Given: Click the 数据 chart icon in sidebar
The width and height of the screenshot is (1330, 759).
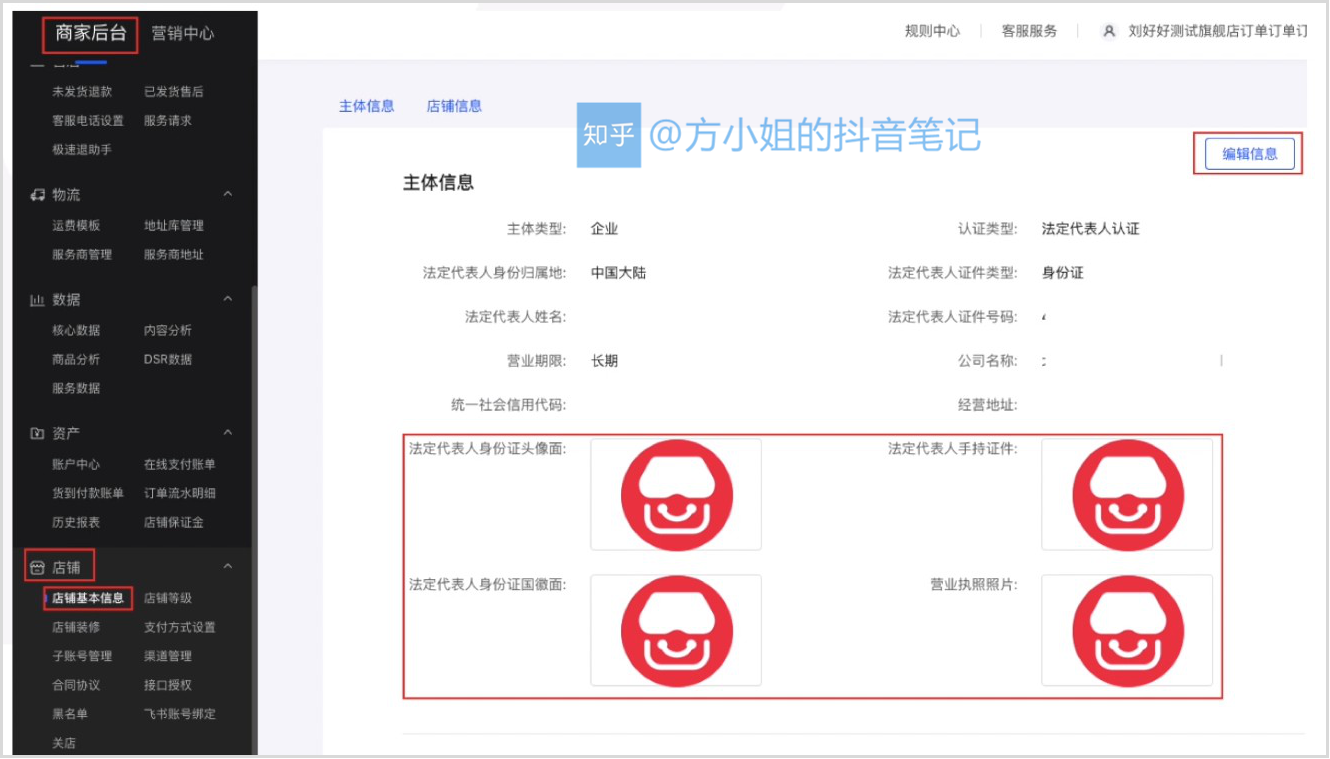Looking at the screenshot, I should pyautogui.click(x=38, y=299).
